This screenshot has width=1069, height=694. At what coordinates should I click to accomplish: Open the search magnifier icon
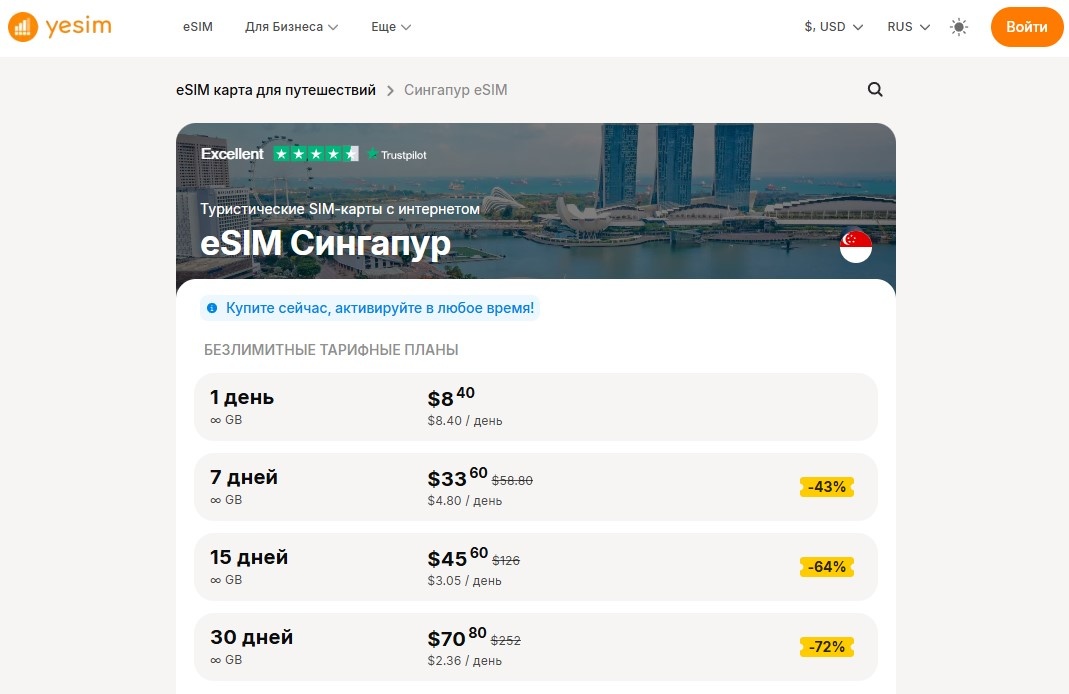coord(875,89)
